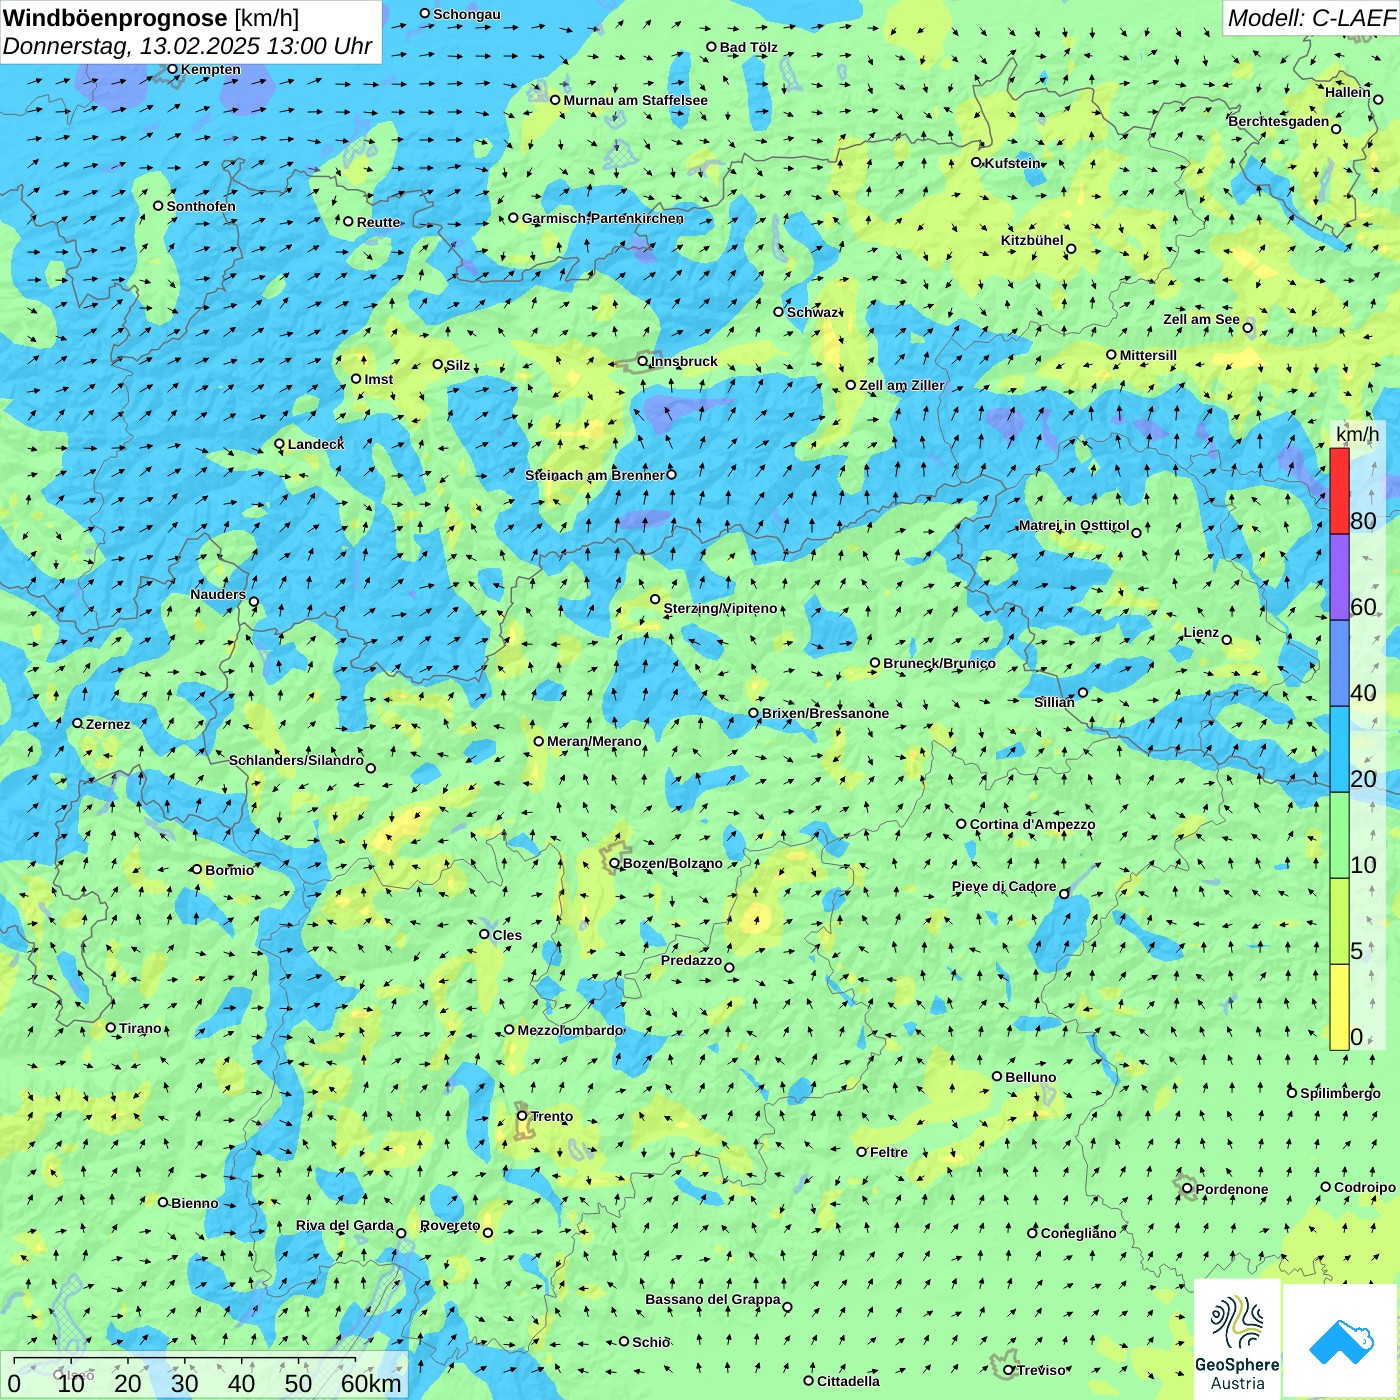Click the Brixen/Bressanone label
The width and height of the screenshot is (1400, 1400).
click(825, 713)
